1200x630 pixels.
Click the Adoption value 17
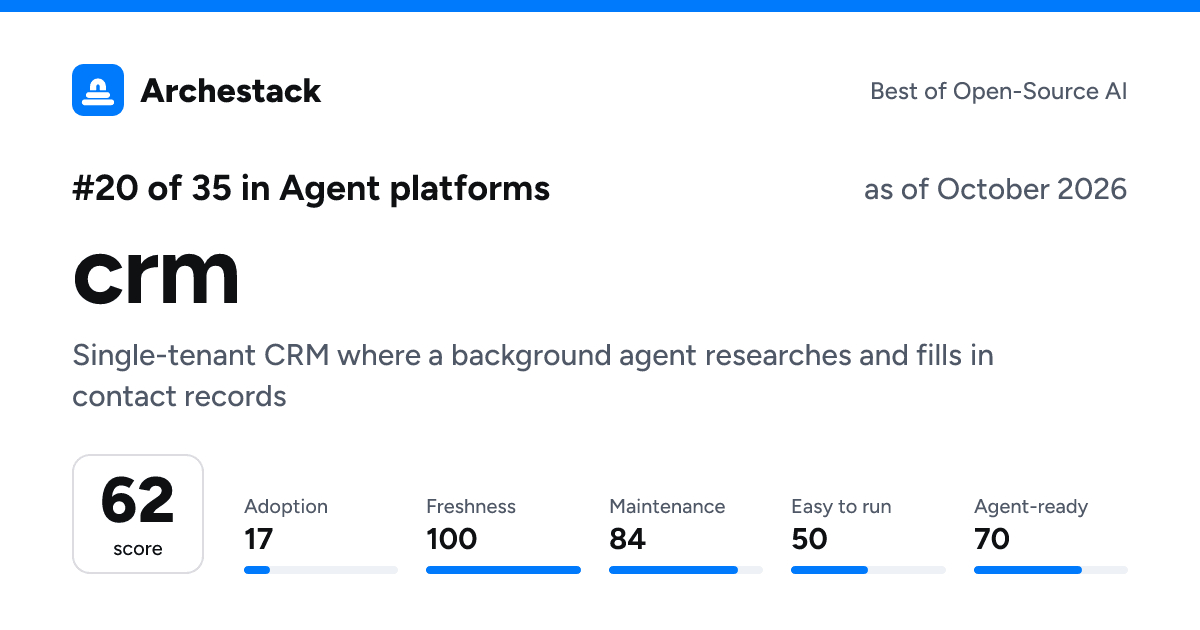tap(258, 540)
